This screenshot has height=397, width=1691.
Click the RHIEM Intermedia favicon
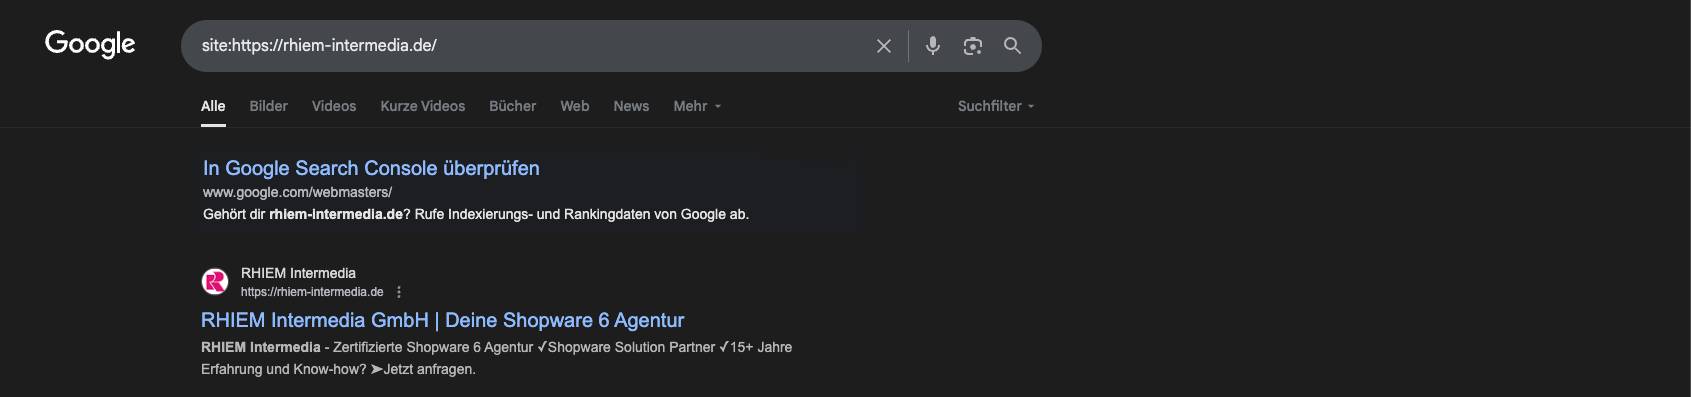[215, 282]
